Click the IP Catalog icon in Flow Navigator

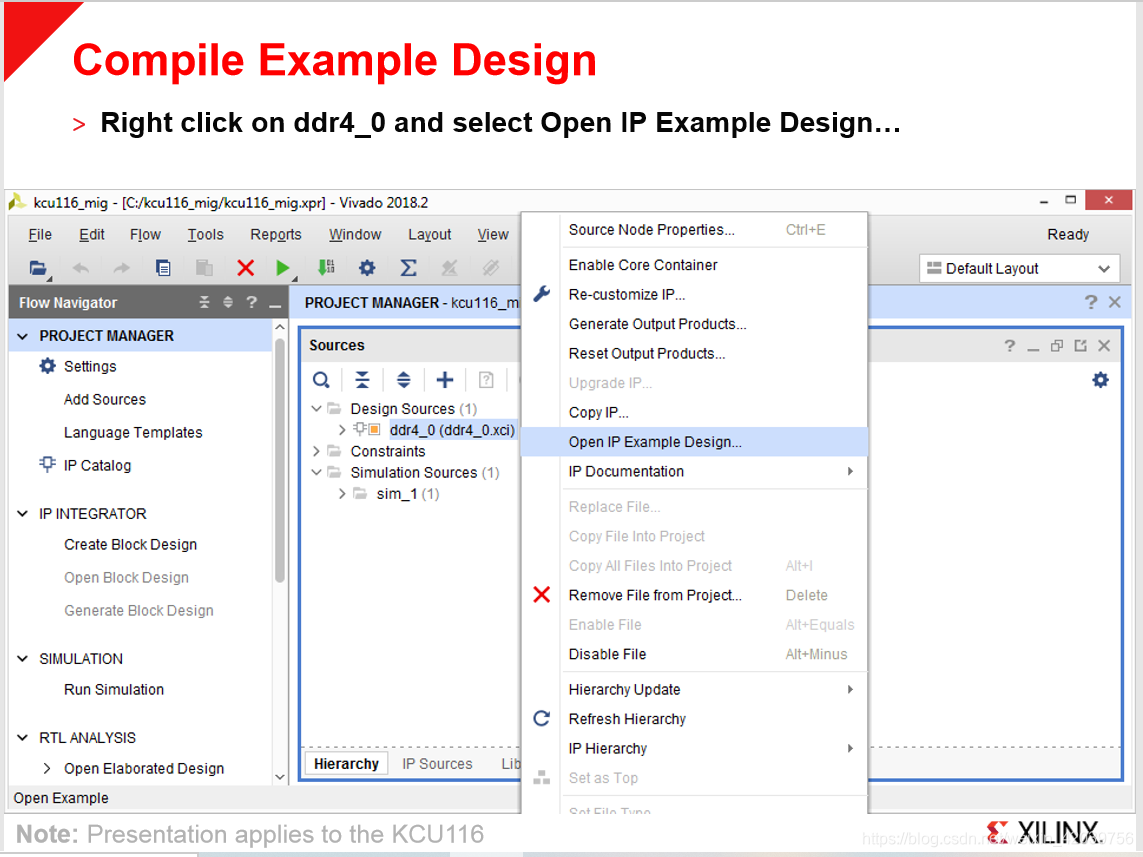(x=47, y=464)
